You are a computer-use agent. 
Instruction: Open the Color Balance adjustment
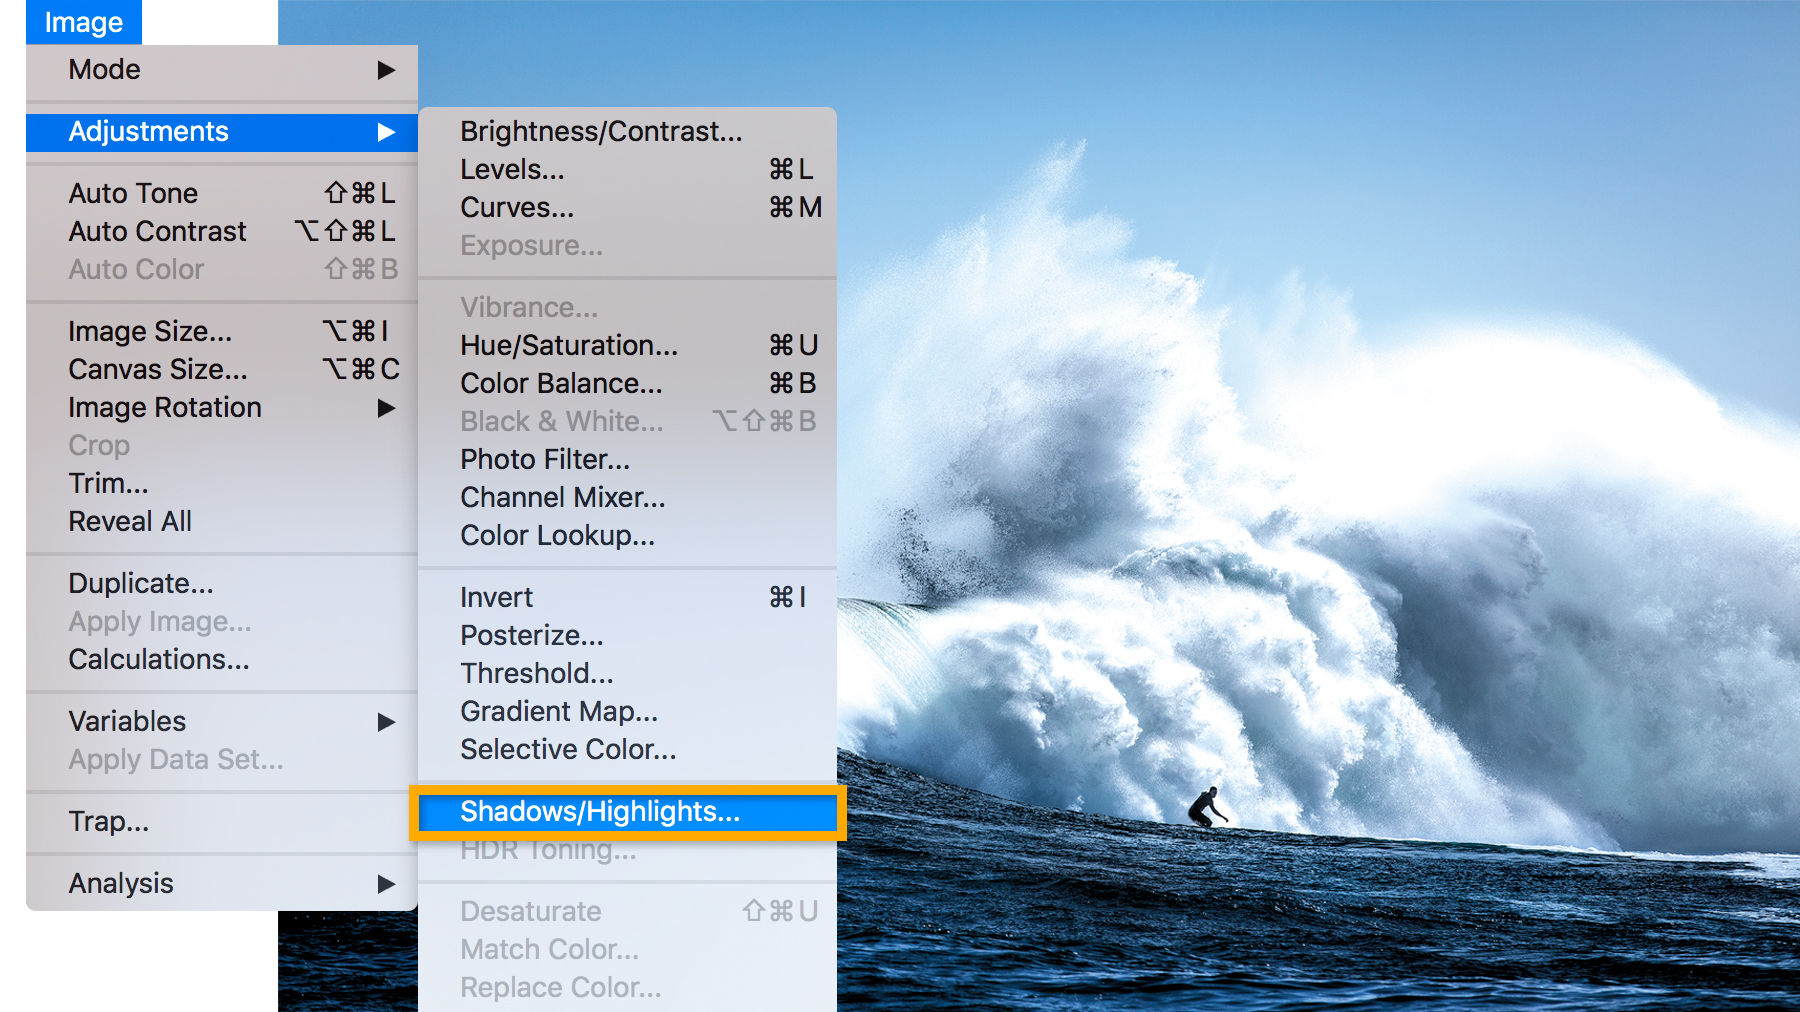click(559, 383)
